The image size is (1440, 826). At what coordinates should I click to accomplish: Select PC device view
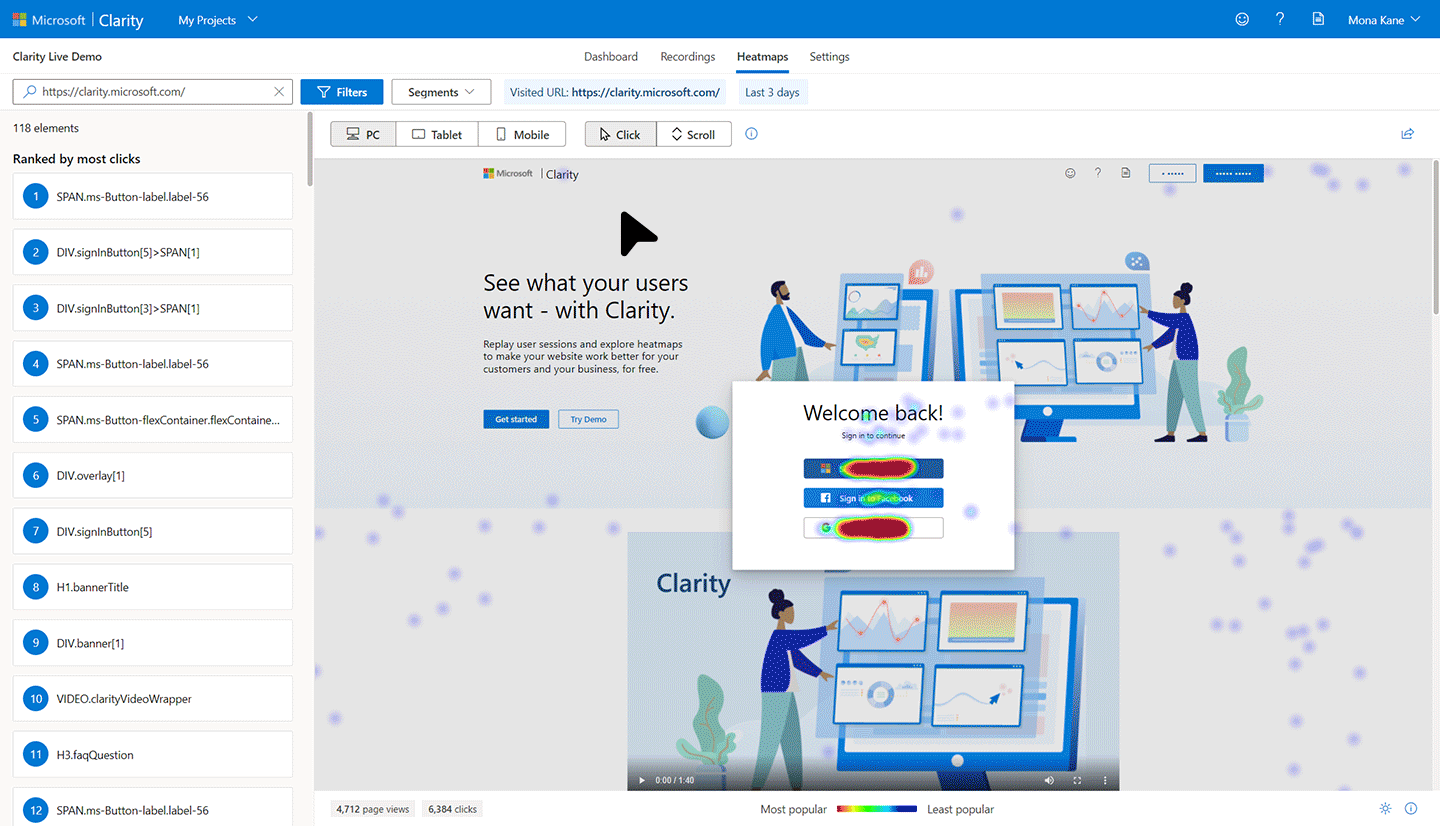[363, 134]
